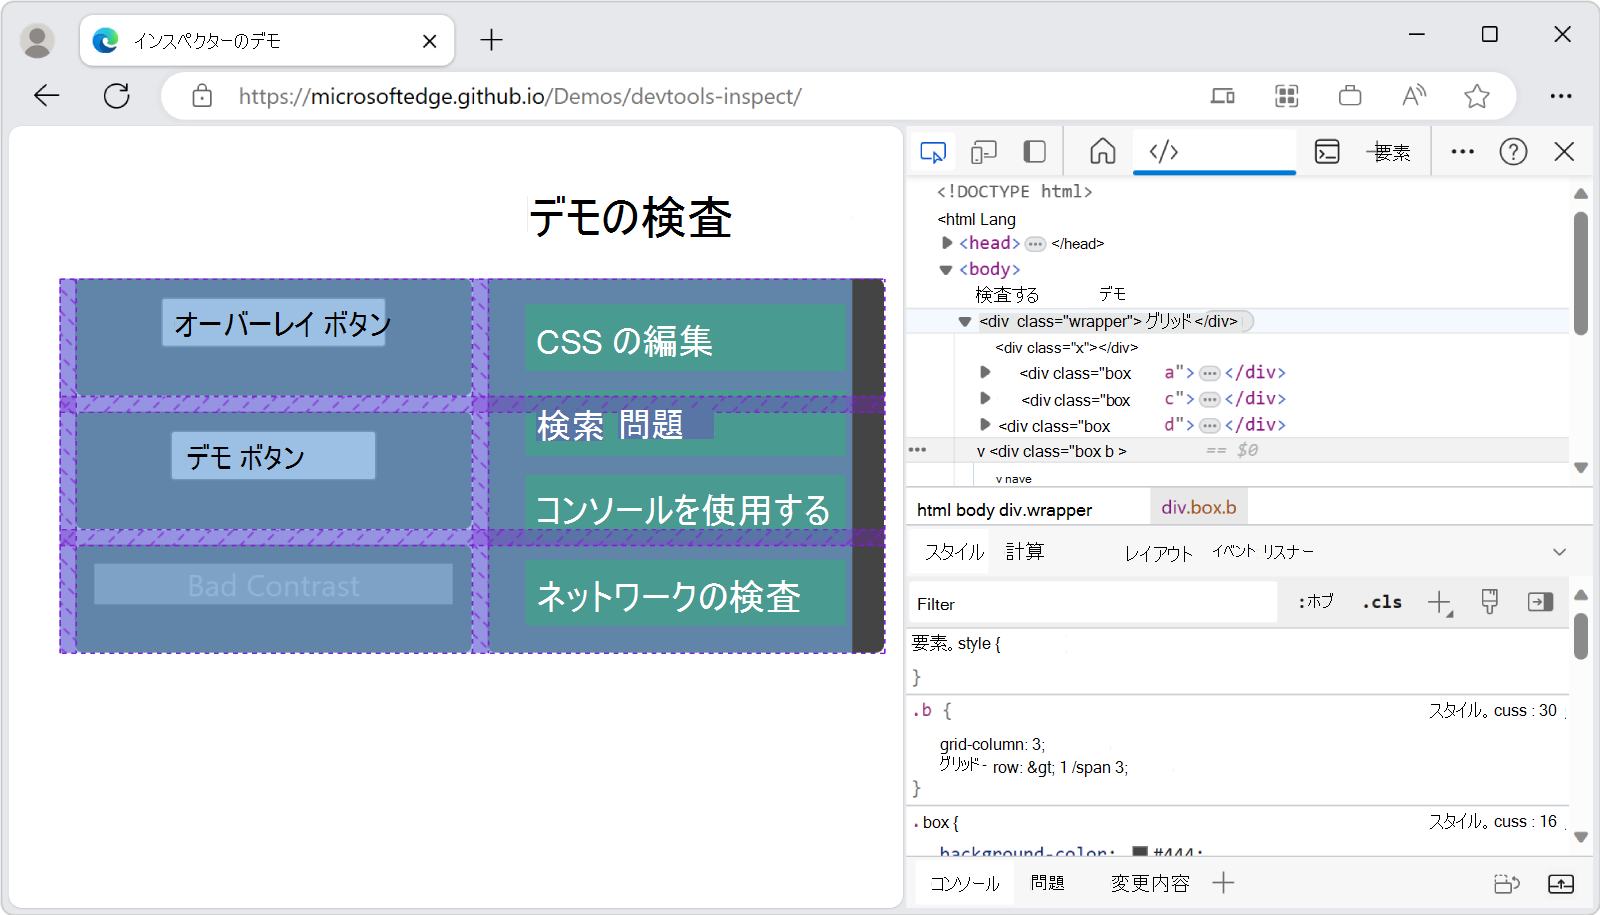Open the DevTools console drawer icon

1327,151
